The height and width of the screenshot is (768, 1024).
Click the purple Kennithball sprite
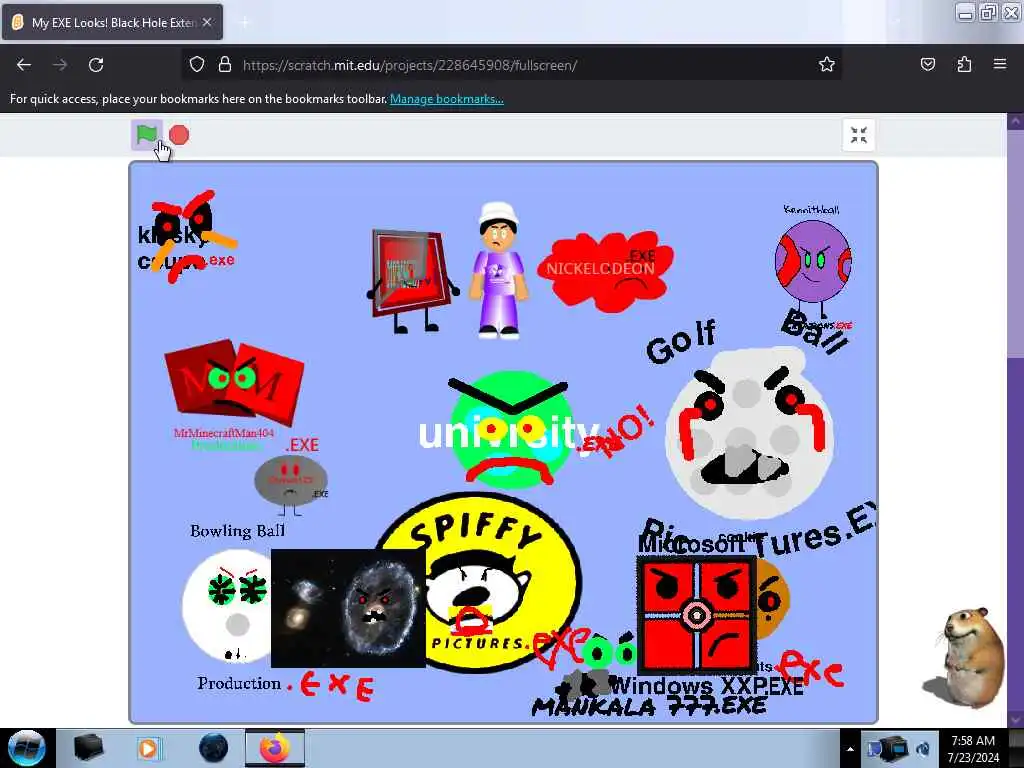click(813, 263)
